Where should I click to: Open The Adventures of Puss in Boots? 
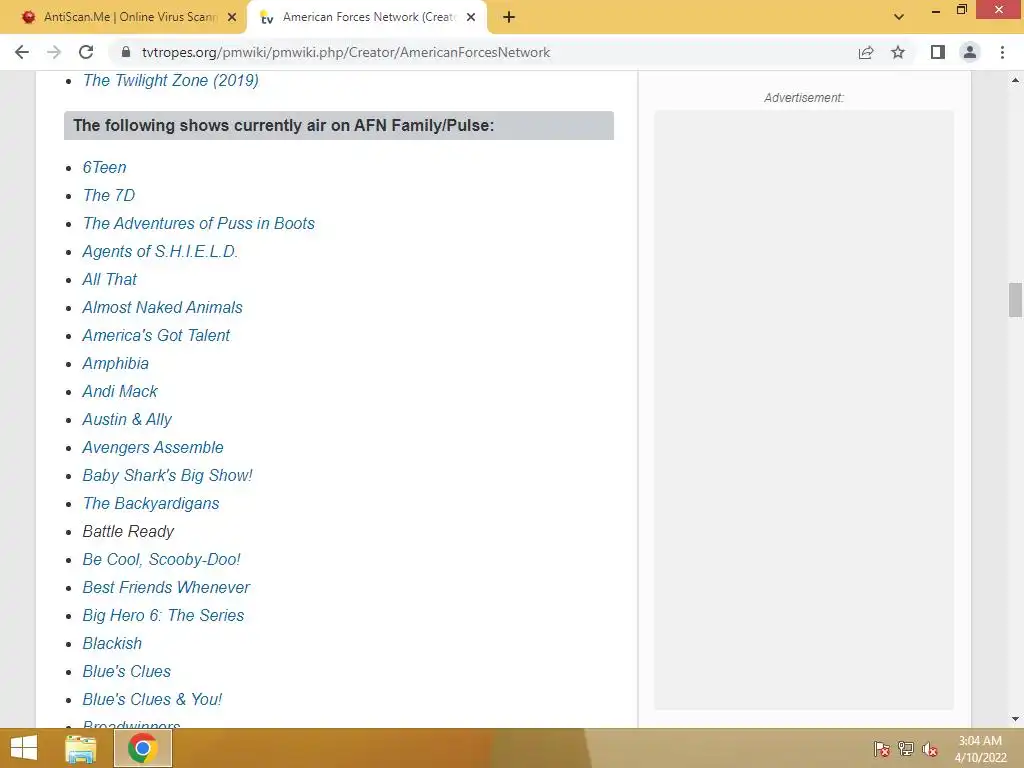point(199,223)
